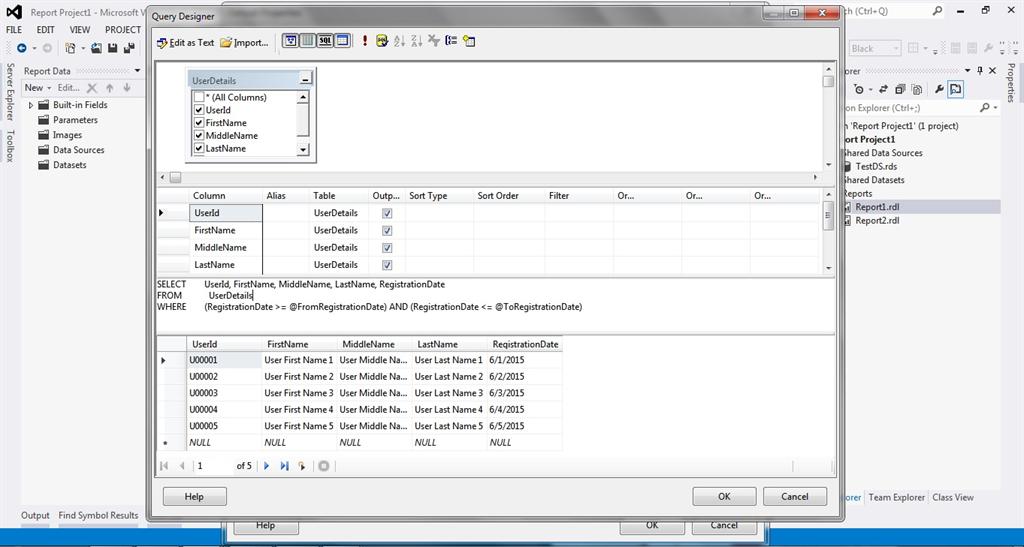Toggle the Output checkbox for the UserId row
1024x547 pixels.
(387, 213)
